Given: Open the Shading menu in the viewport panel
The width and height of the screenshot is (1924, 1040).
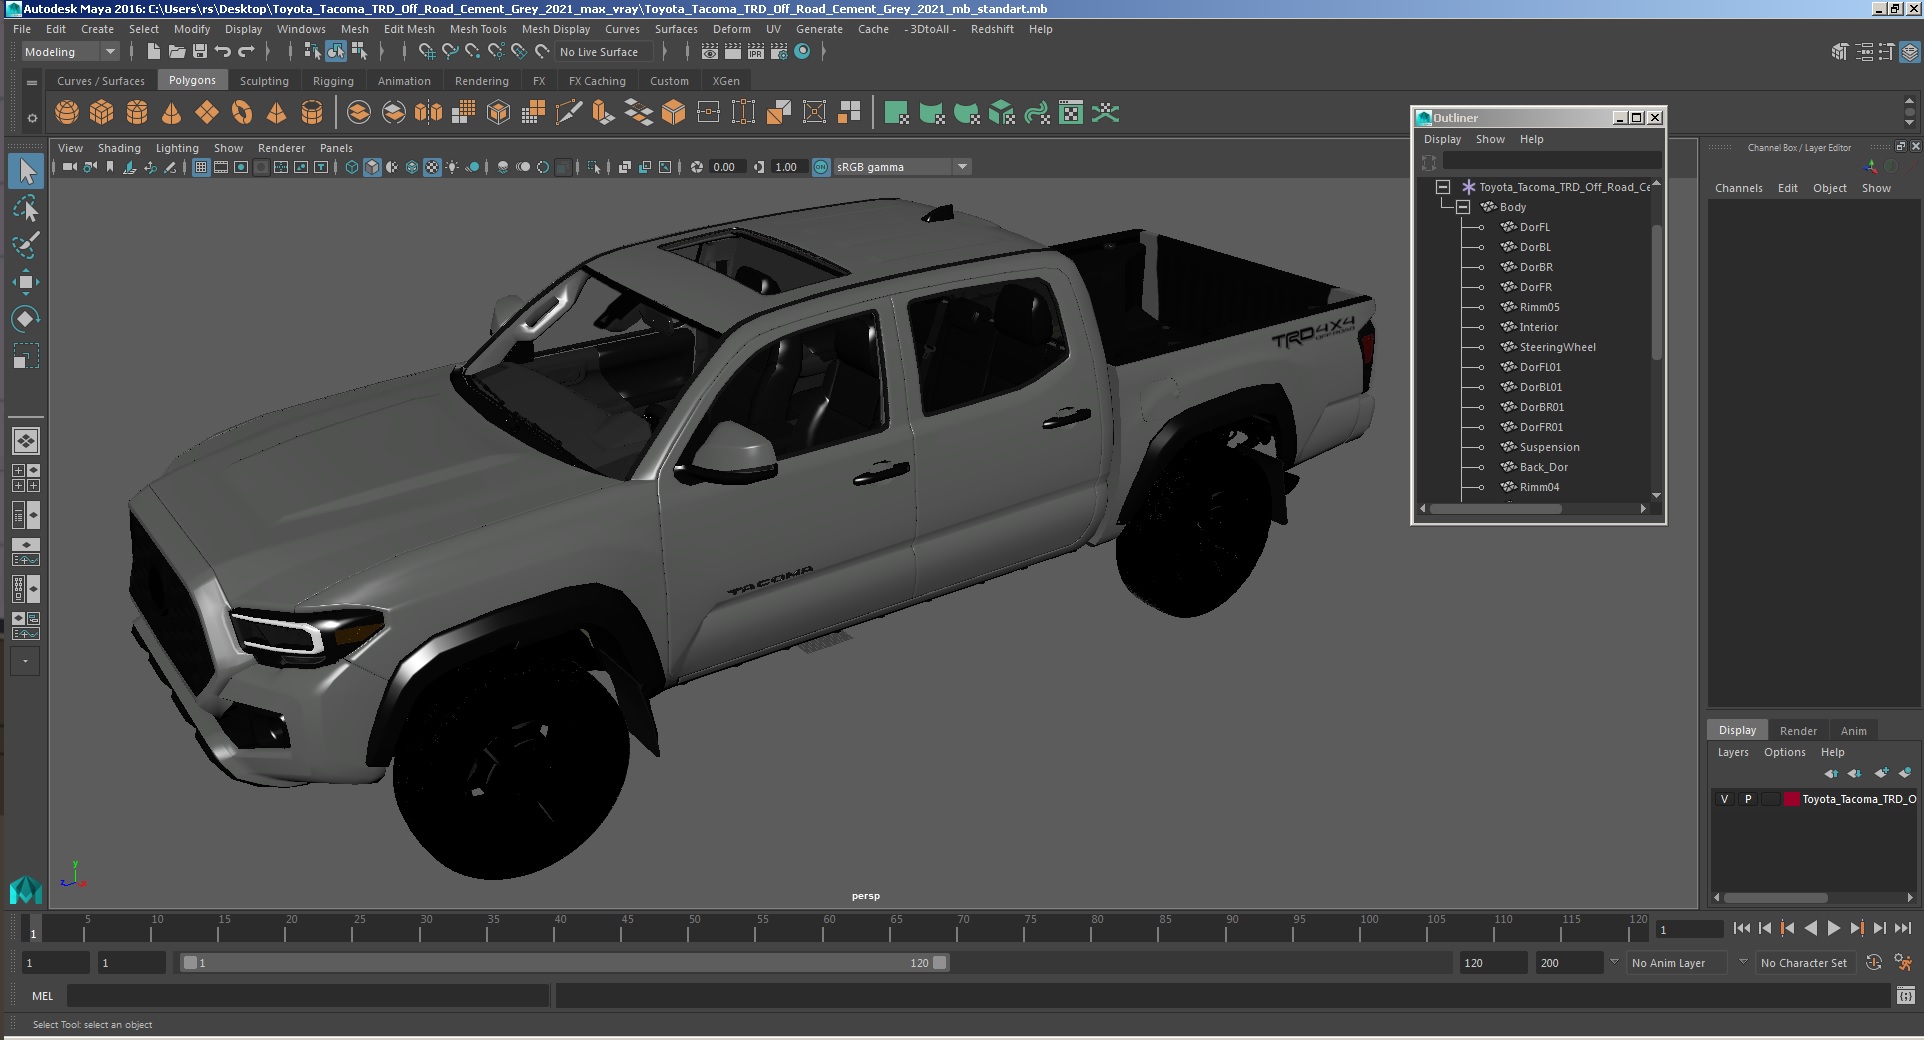Looking at the screenshot, I should (119, 148).
